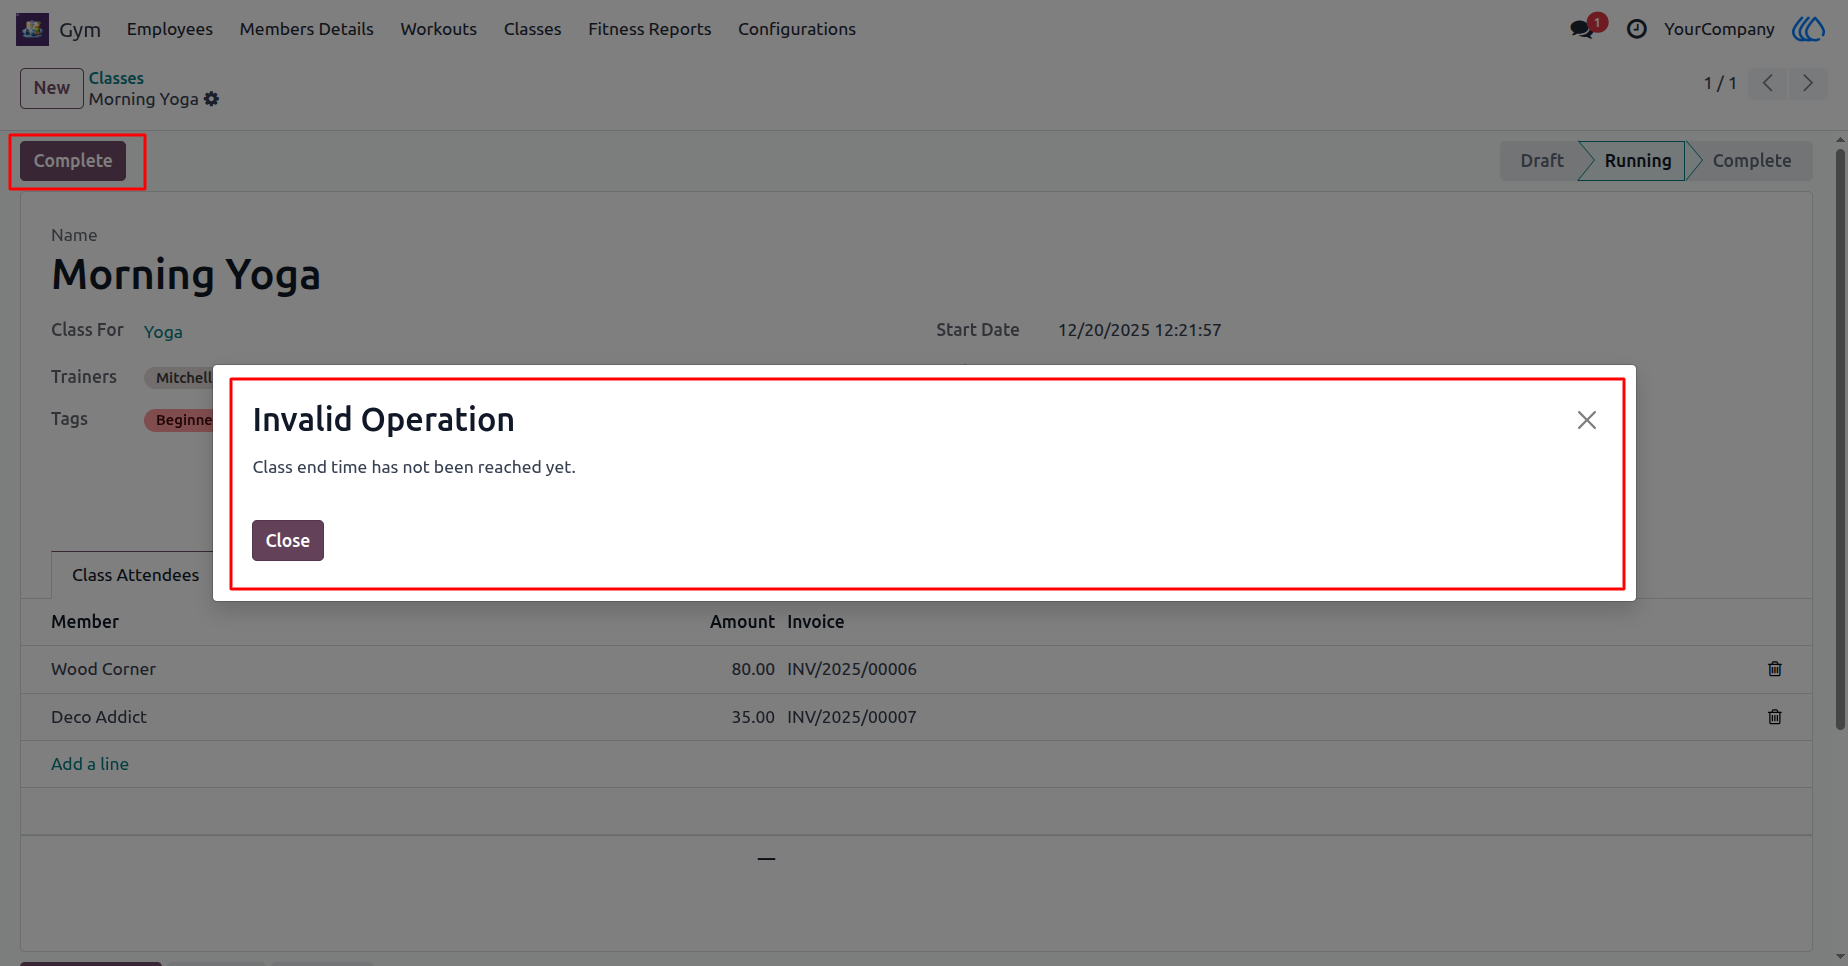
Task: Open the Yoga class type link
Action: (163, 332)
